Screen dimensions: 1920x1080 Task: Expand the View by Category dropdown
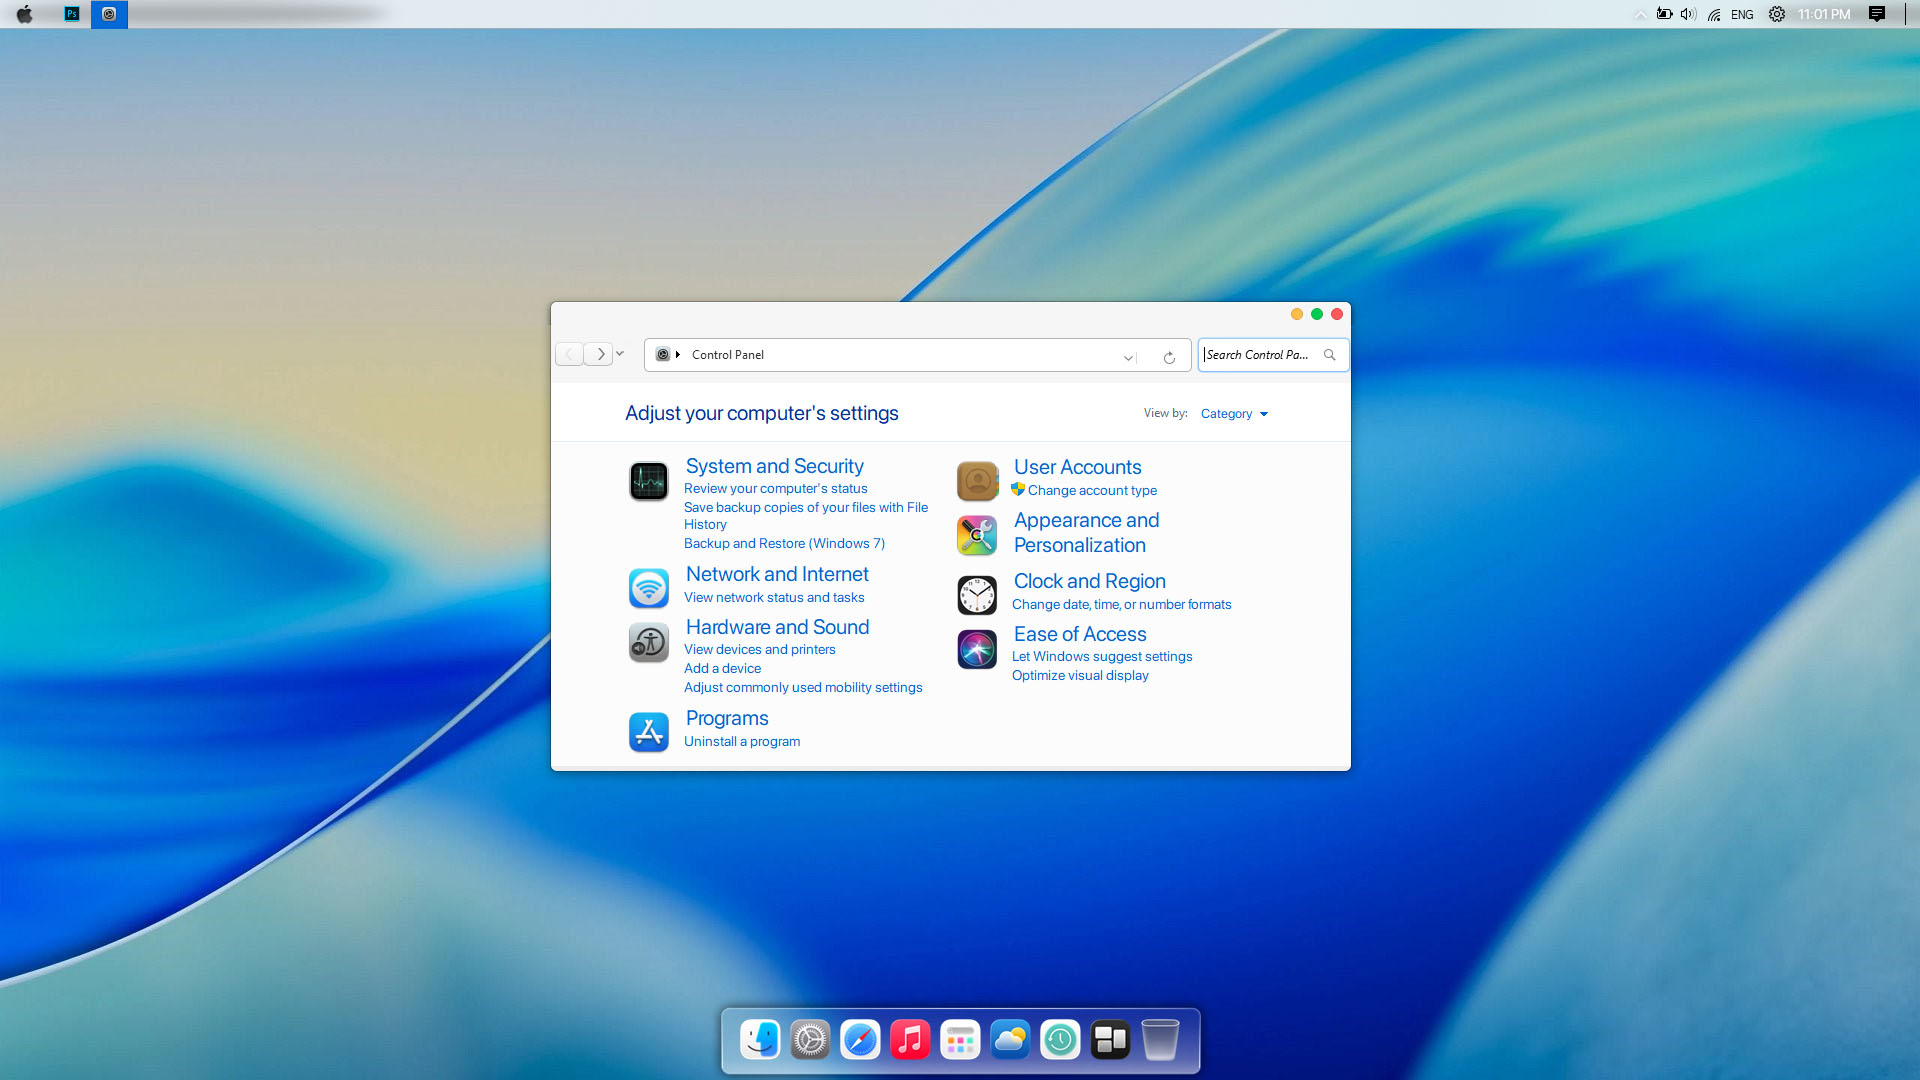tap(1234, 414)
